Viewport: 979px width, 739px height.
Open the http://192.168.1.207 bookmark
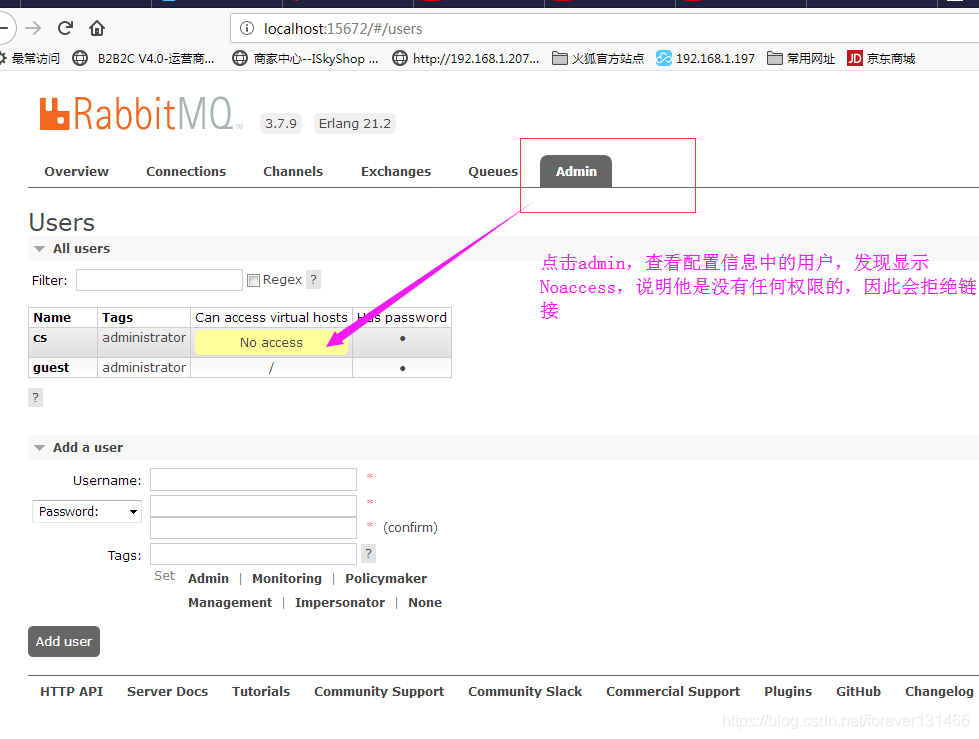[x=466, y=59]
